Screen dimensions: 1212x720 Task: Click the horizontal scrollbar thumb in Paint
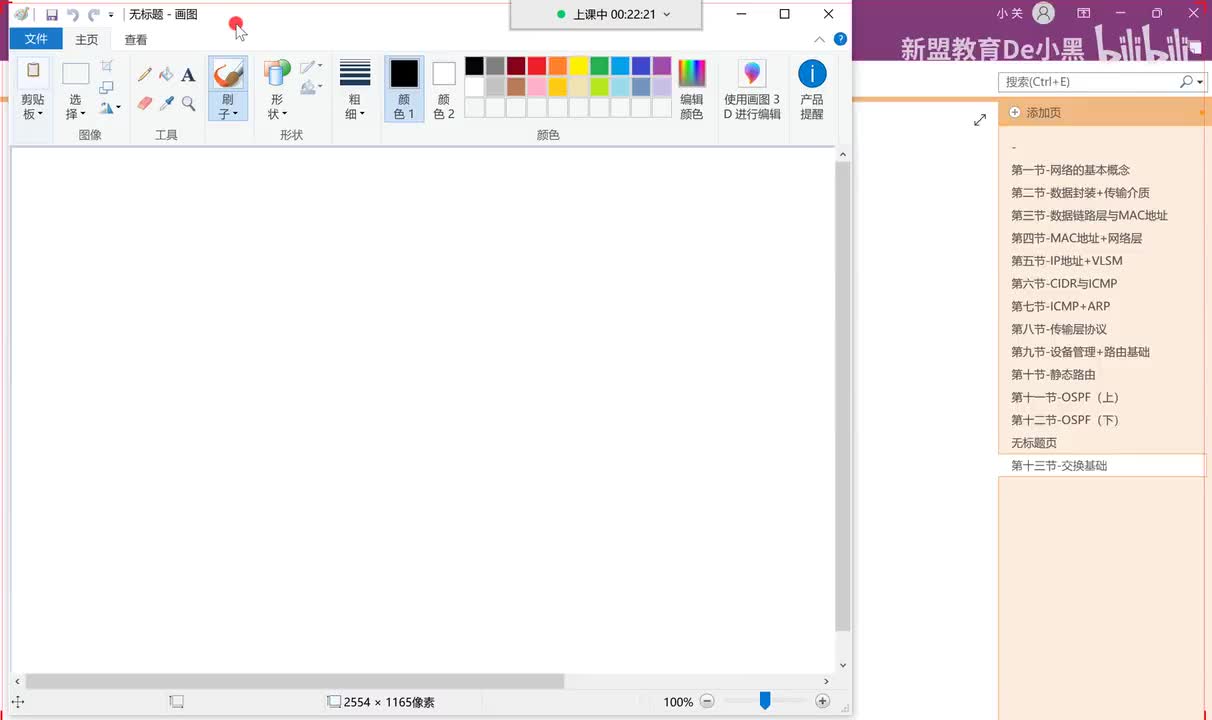[x=295, y=681]
